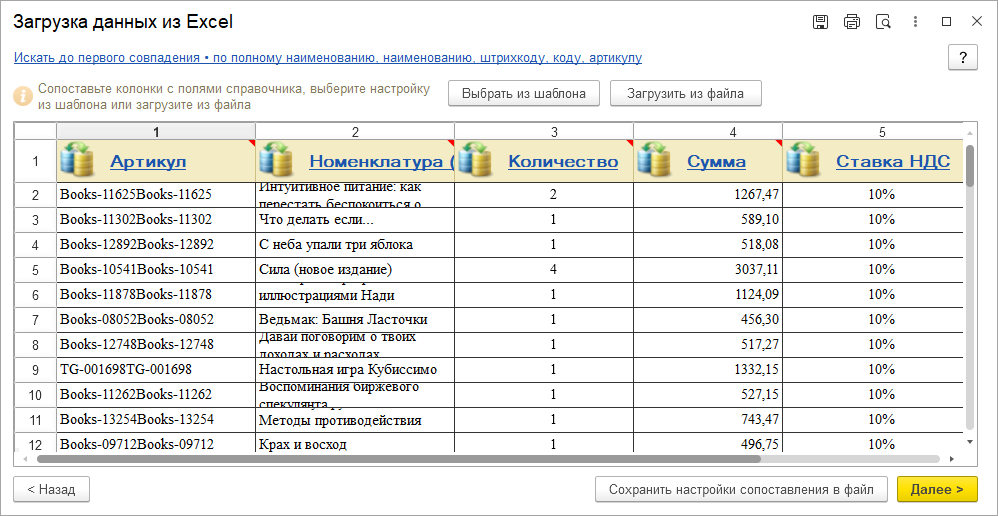The height and width of the screenshot is (516, 998).
Task: Click the database icon beside Артикул
Action: (x=78, y=161)
